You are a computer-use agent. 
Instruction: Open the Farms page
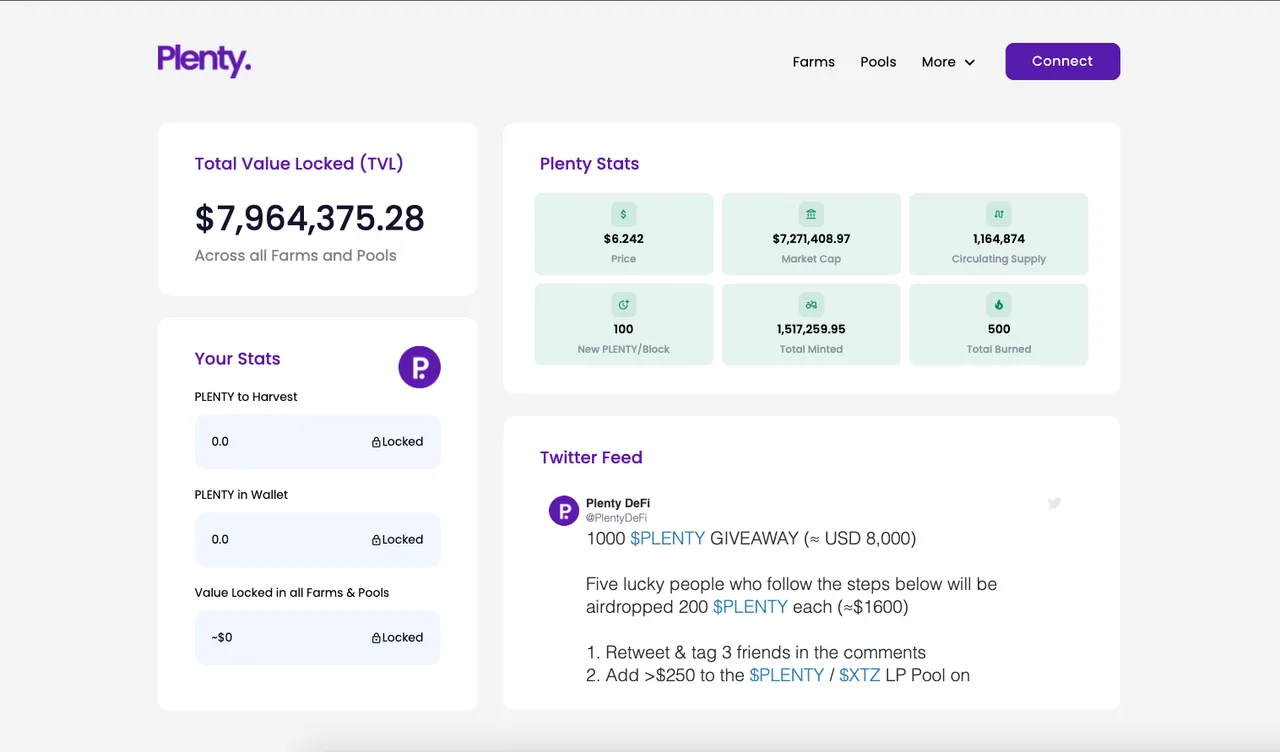pyautogui.click(x=813, y=62)
